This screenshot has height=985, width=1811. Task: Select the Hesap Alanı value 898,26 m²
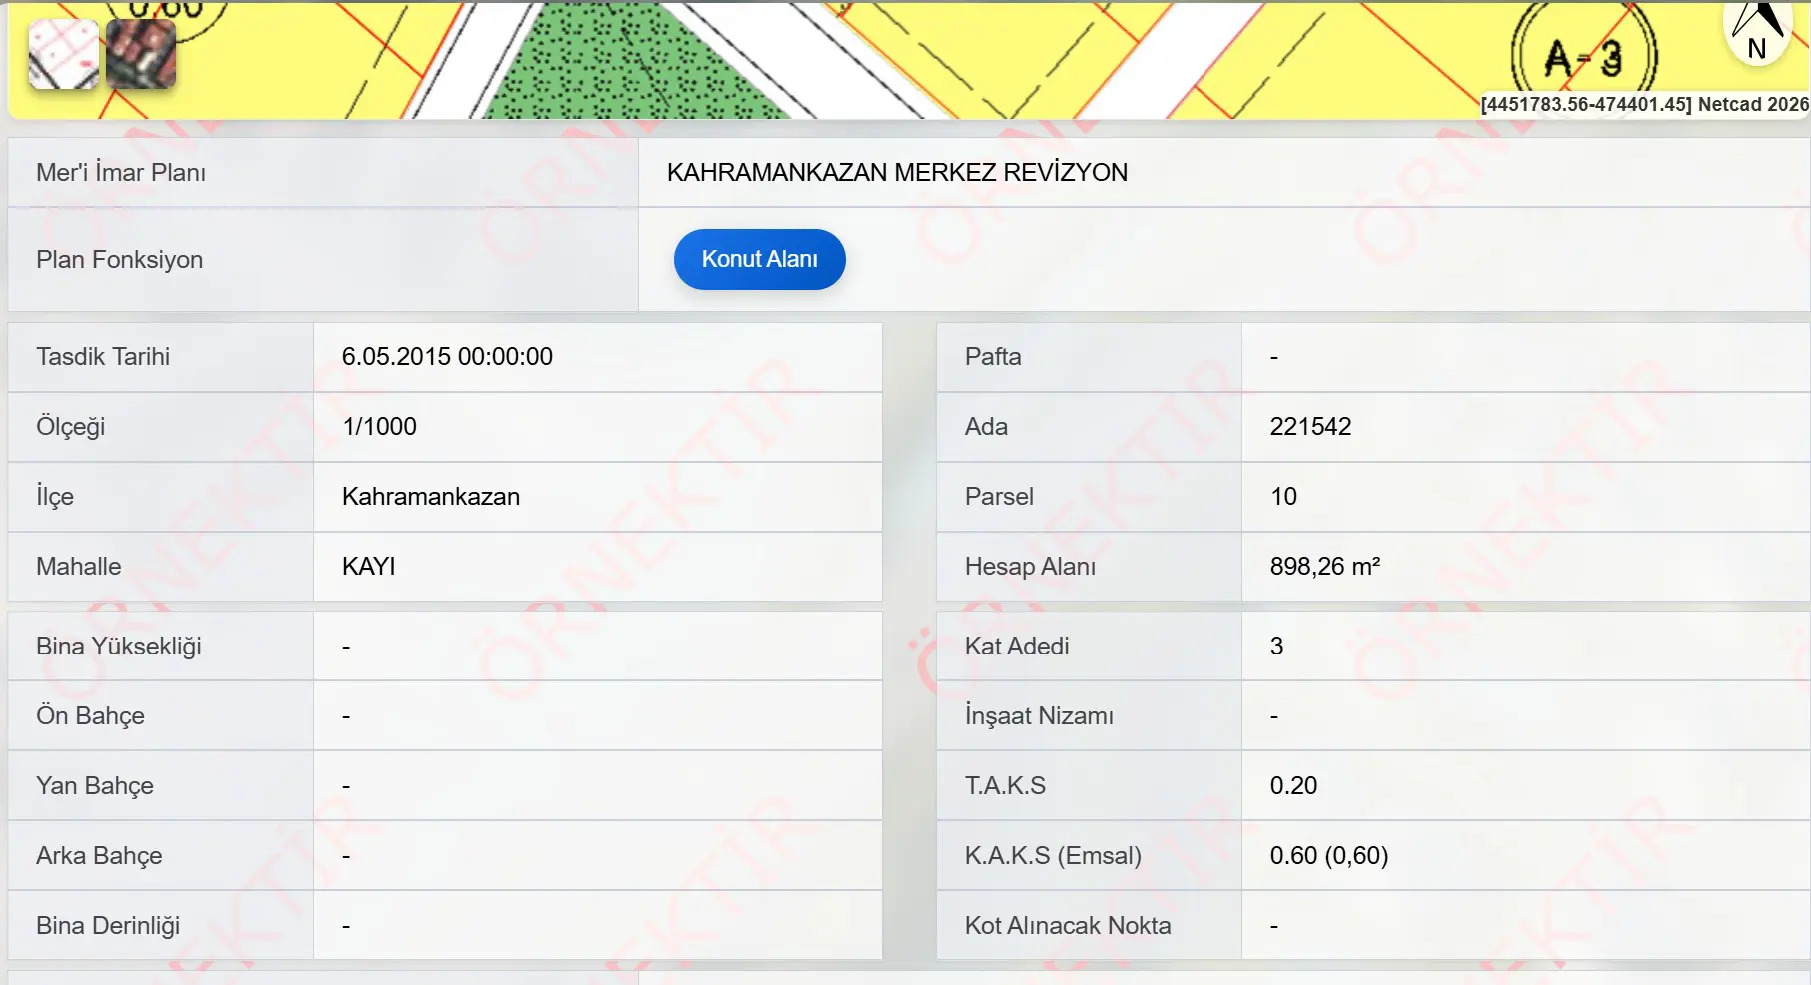(1325, 567)
